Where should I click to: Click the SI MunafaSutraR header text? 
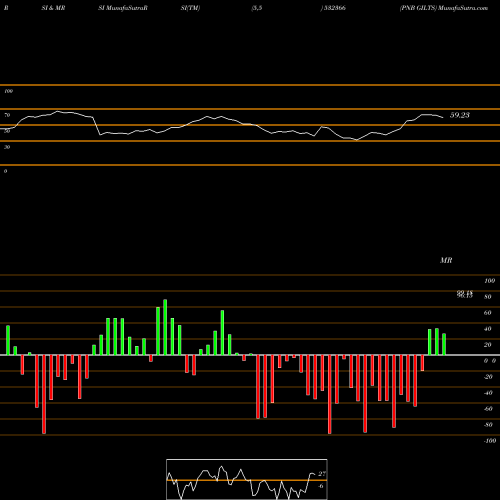[x=123, y=8]
